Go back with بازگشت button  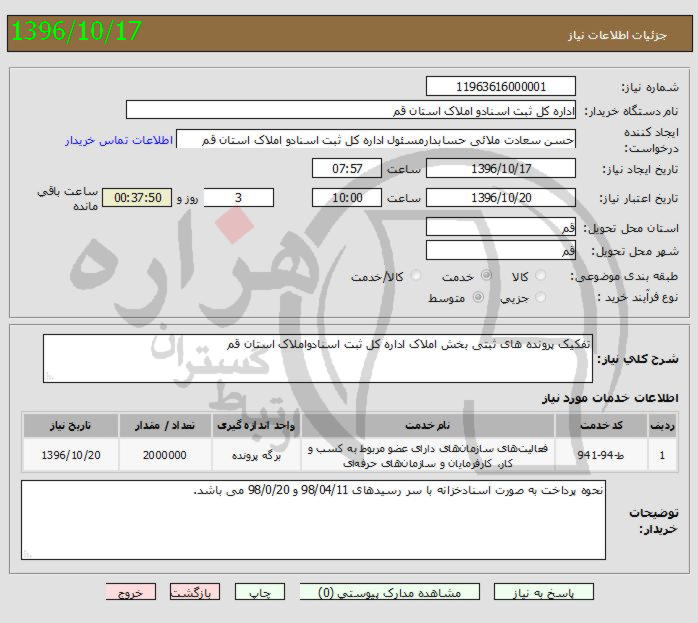tap(195, 592)
